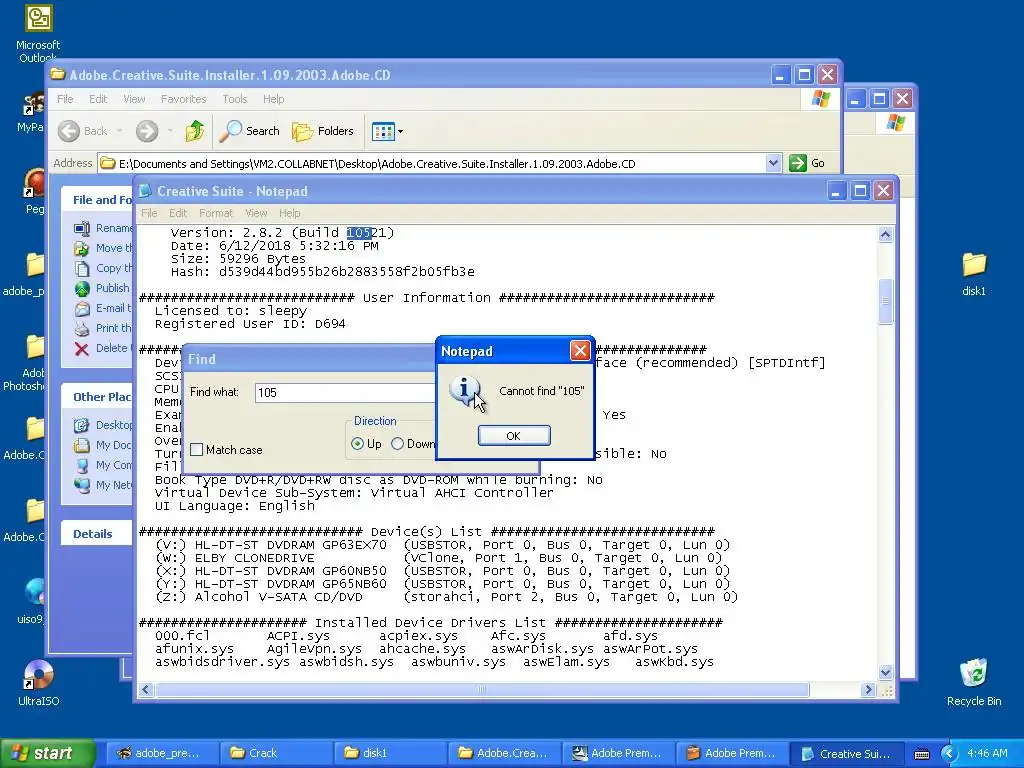
Task: Click the Notepad vertical scrollbar thumb
Action: coord(886,301)
